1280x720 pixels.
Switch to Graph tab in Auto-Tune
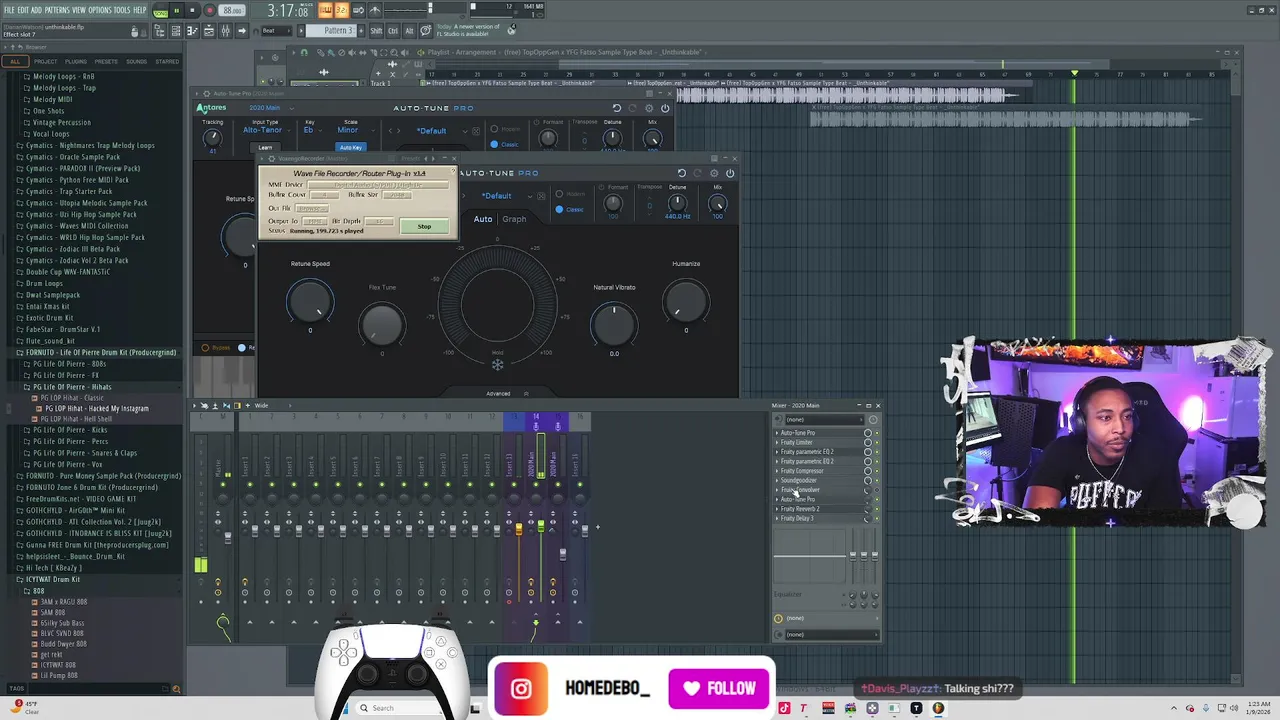pos(514,219)
